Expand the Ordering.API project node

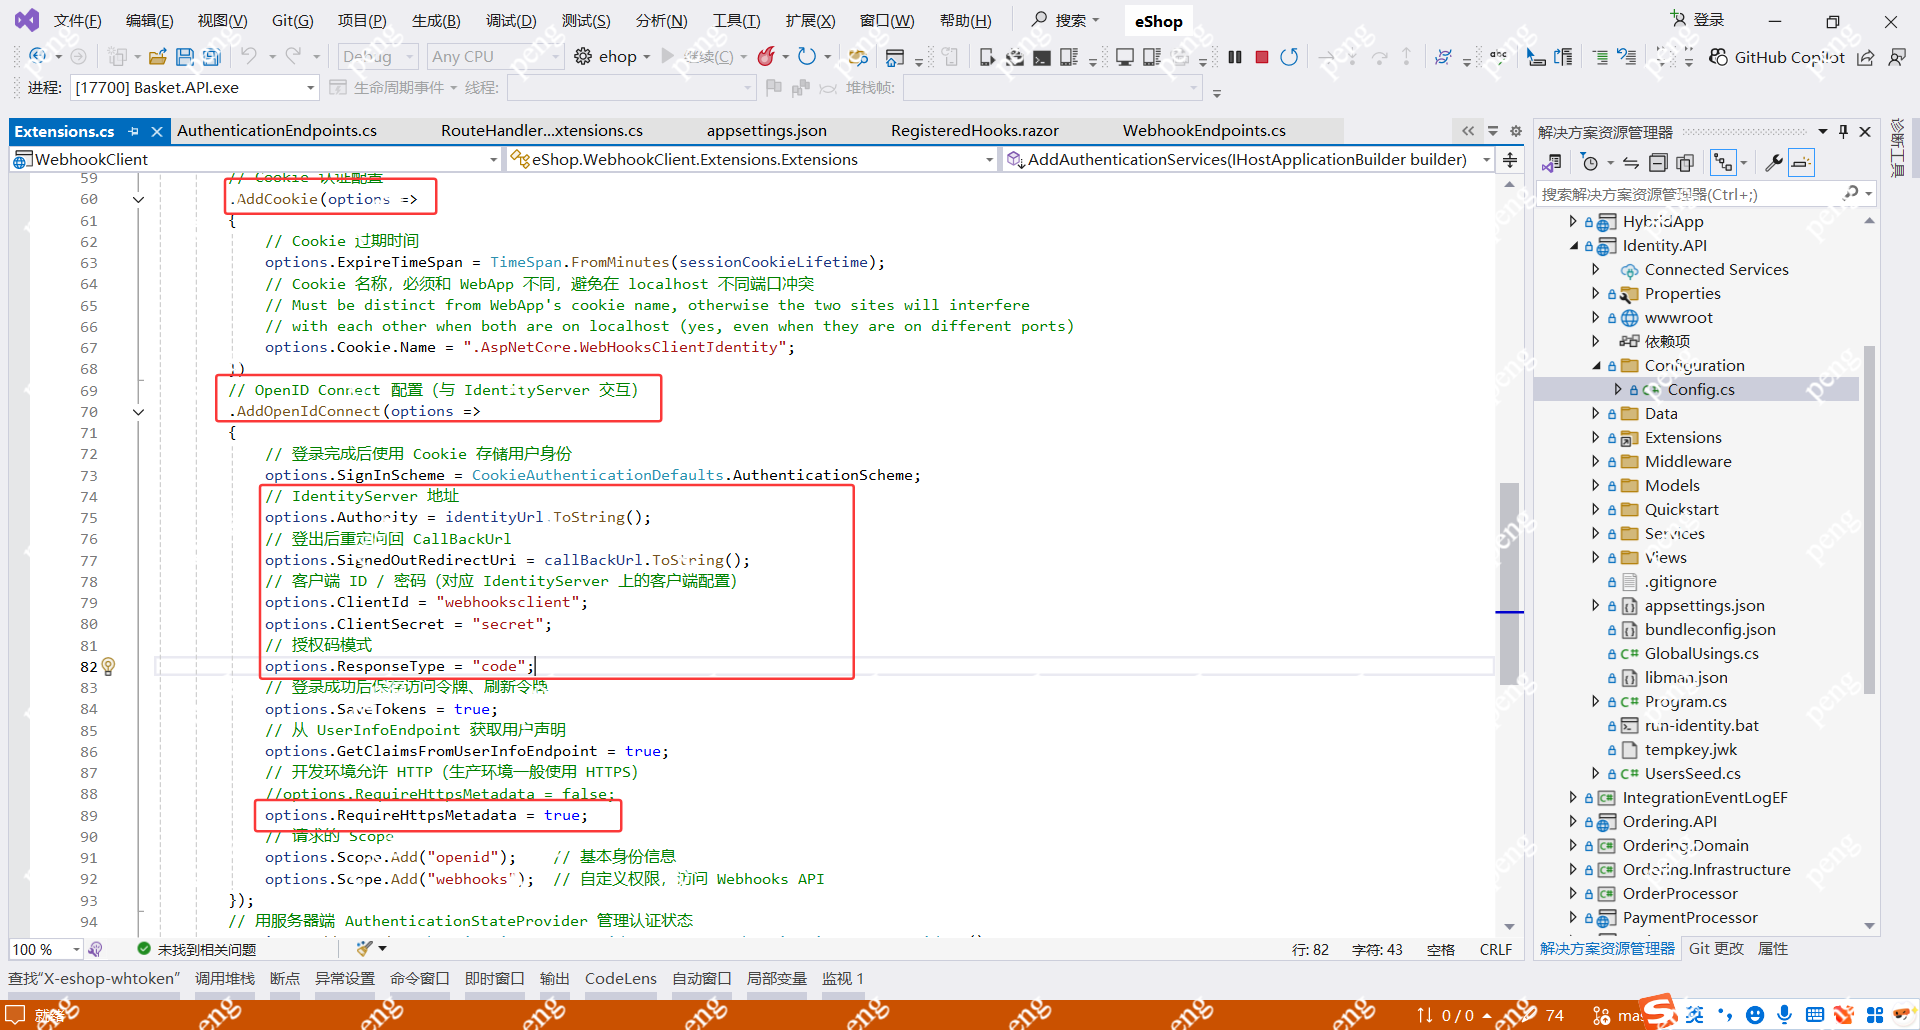coord(1573,821)
